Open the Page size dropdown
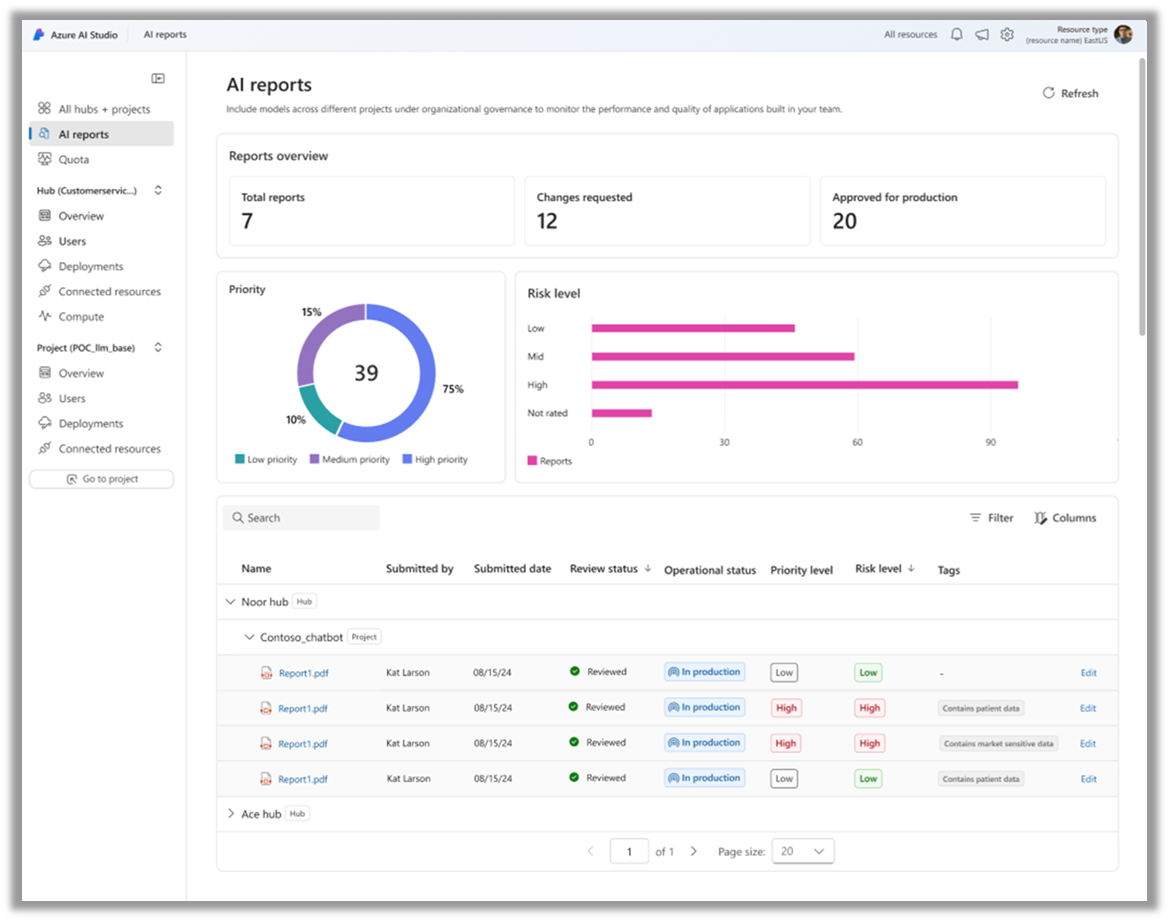The height and width of the screenshot is (921, 1169). tap(804, 851)
